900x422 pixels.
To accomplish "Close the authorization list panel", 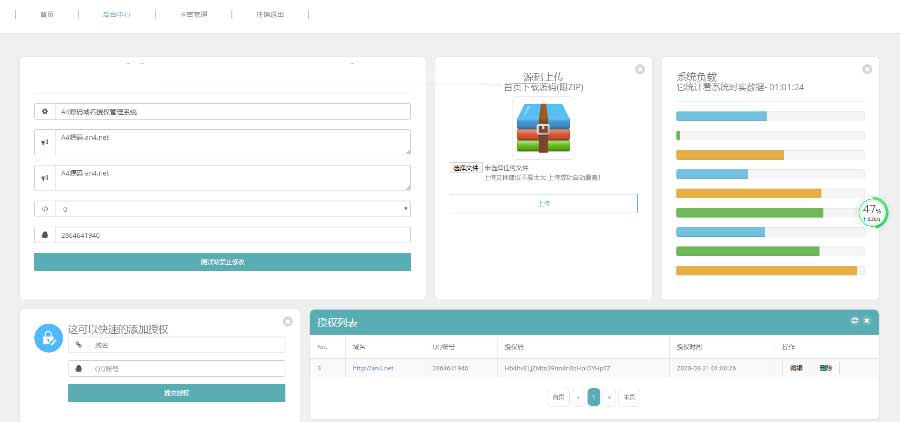I will (867, 321).
